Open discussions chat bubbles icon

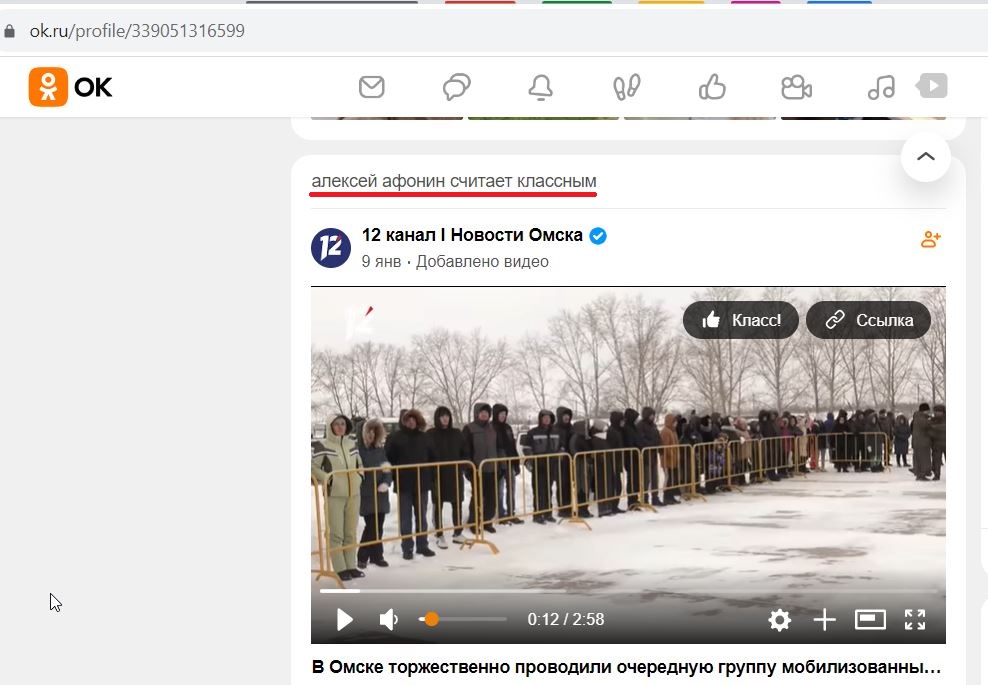click(x=457, y=87)
